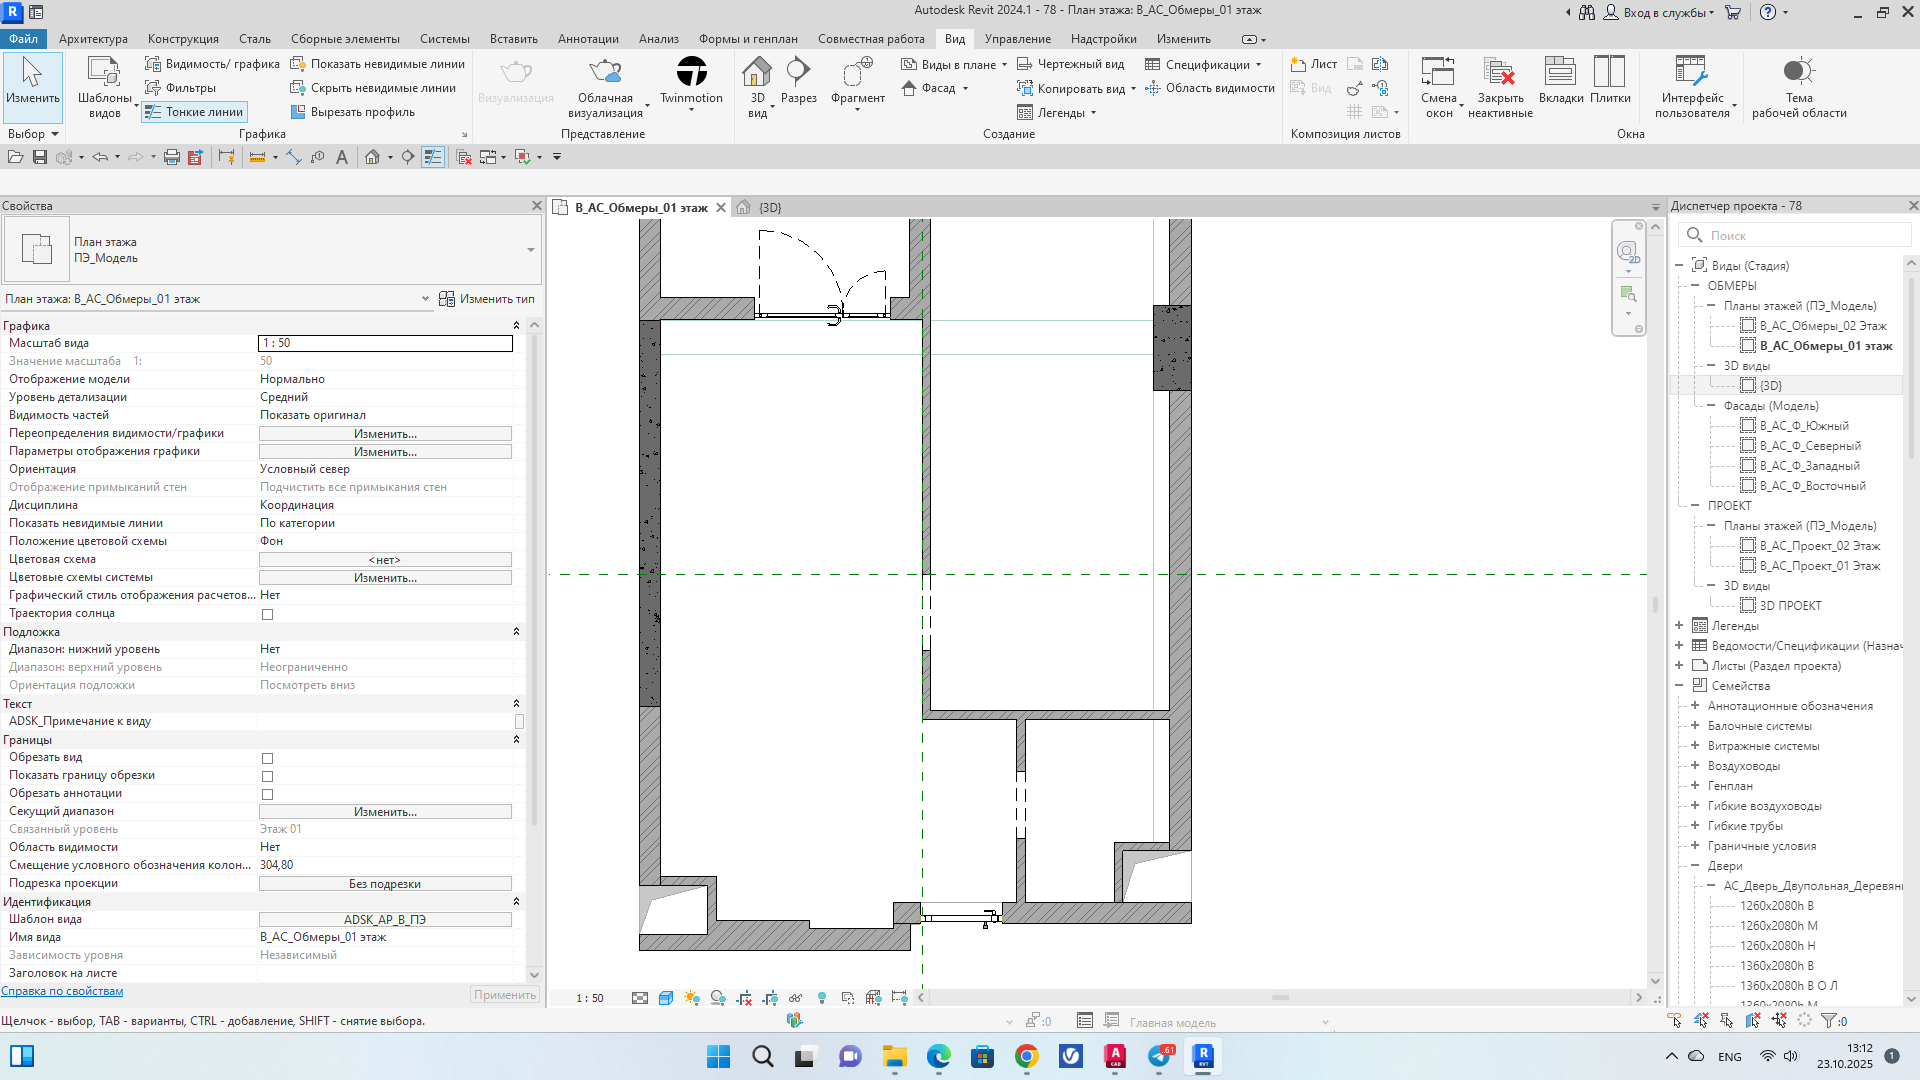This screenshot has height=1080, width=1920.
Task: Toggle Thin Lines (Тонкие линии) tool
Action: click(195, 112)
